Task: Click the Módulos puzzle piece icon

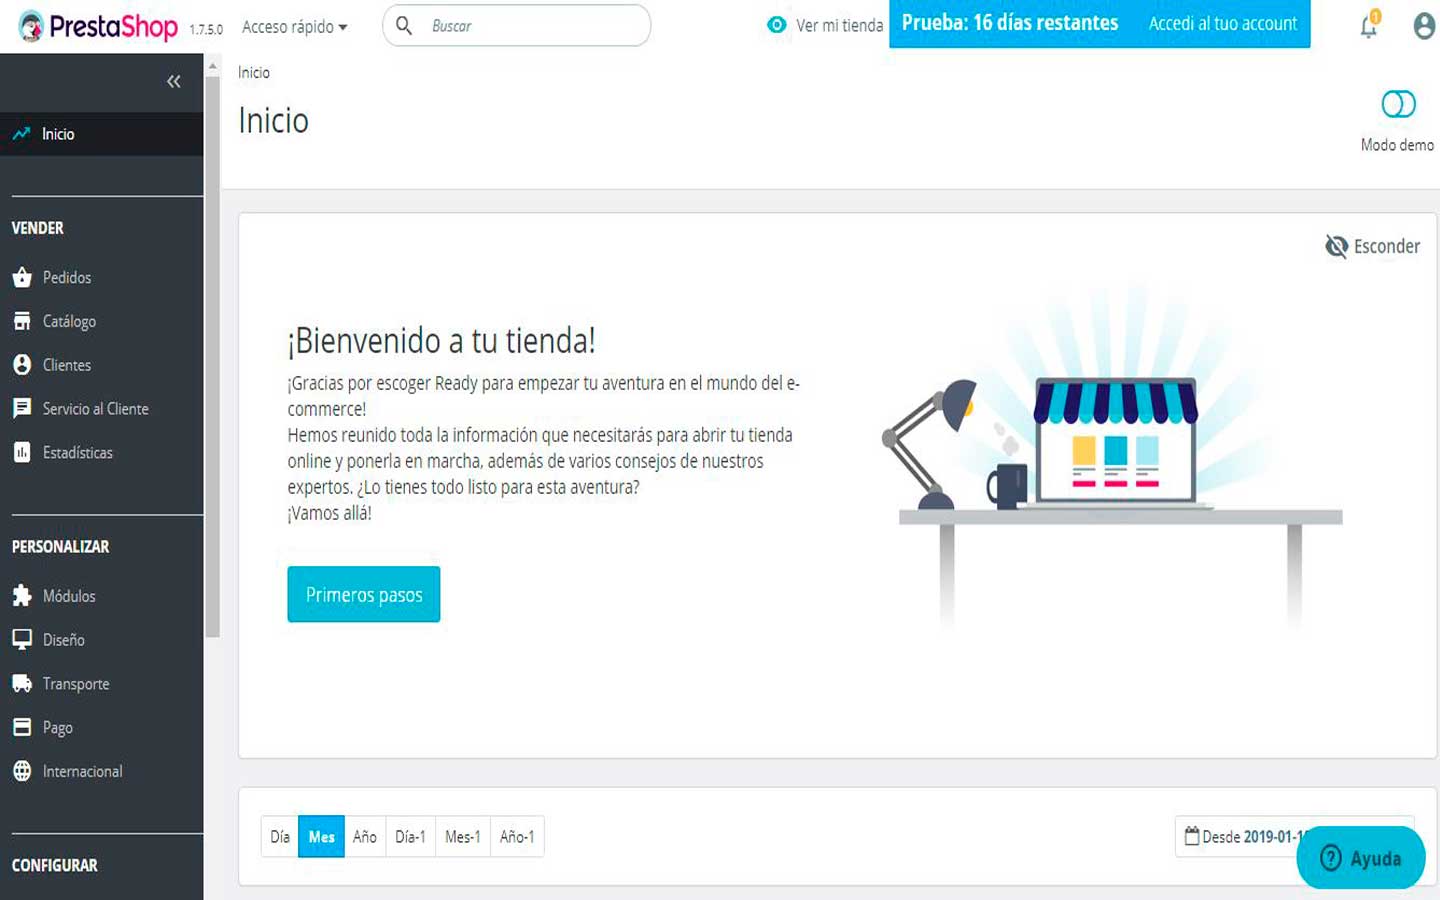Action: click(x=22, y=596)
